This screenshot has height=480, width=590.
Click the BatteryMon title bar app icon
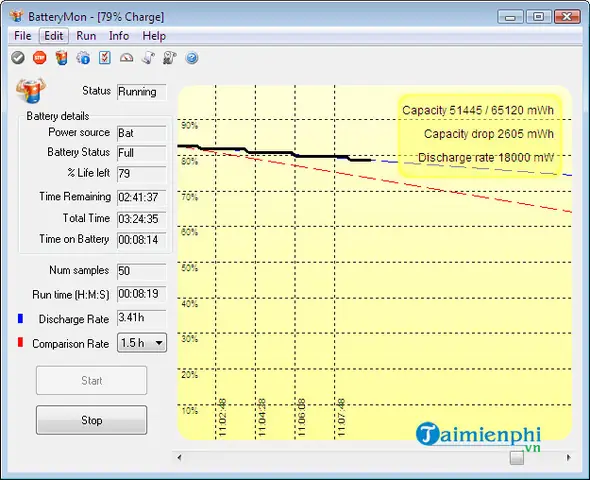coord(17,16)
